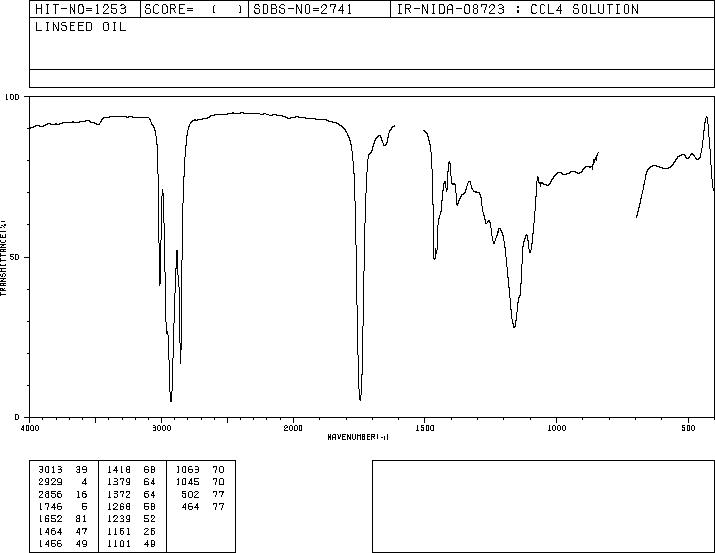The image size is (715, 553).
Task: Click the empty comment box at bottom right
Action: click(x=543, y=506)
